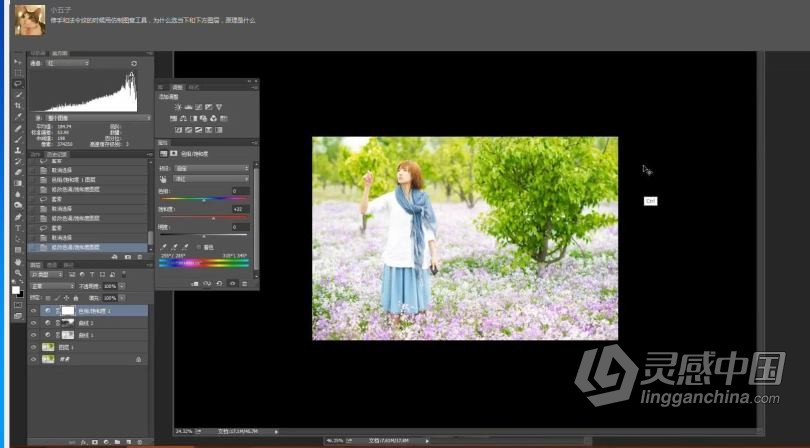Viewport: 810px width, 448px height.
Task: Delete the adjustment via Properties trash icon
Action: pyautogui.click(x=245, y=284)
